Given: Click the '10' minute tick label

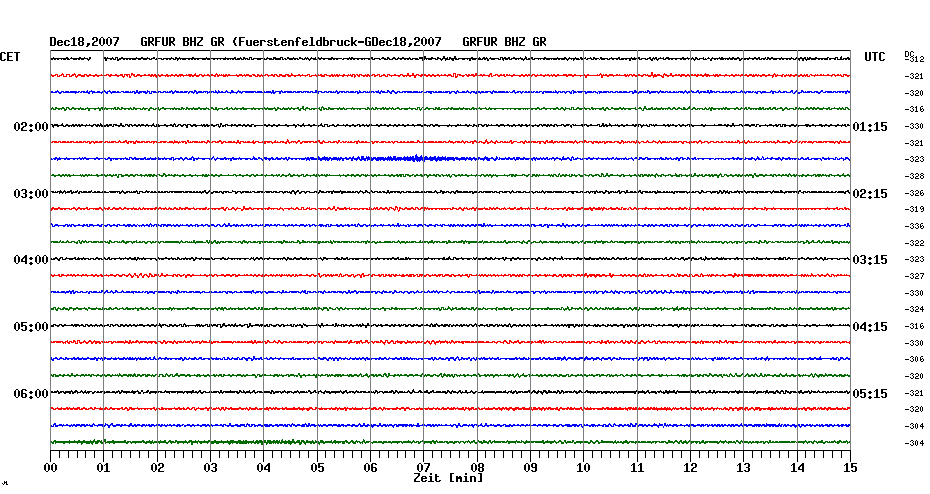Looking at the screenshot, I should 584,467.
